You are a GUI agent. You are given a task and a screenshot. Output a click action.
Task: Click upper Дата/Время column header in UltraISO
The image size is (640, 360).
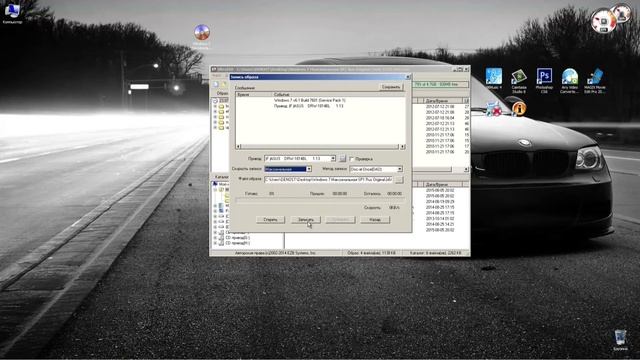pyautogui.click(x=442, y=100)
